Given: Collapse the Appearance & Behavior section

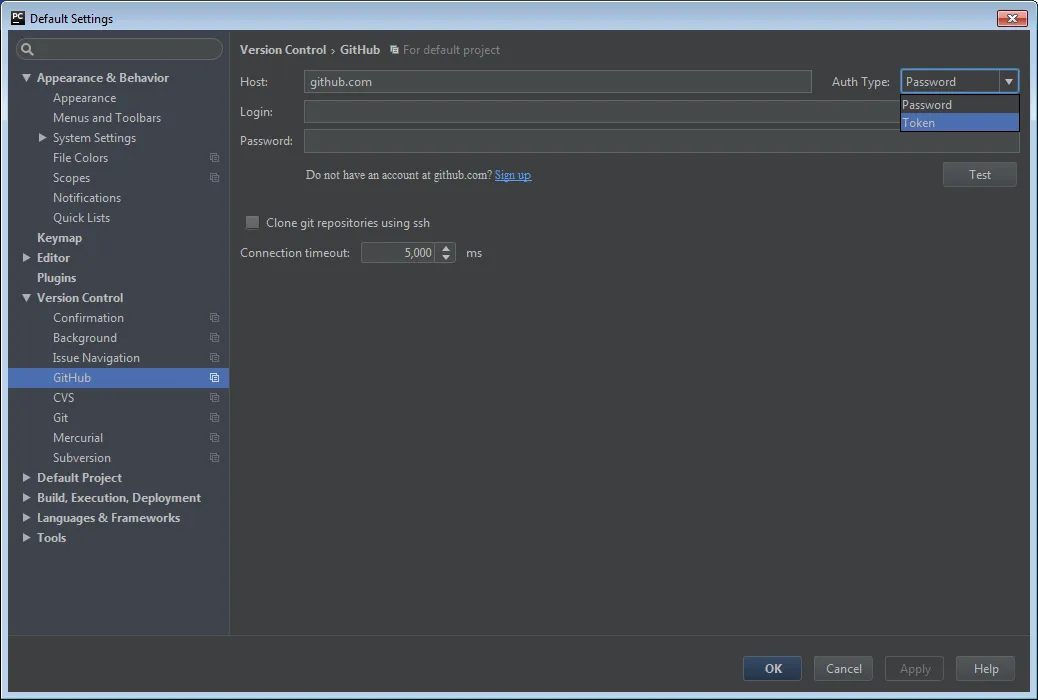Looking at the screenshot, I should [26, 77].
